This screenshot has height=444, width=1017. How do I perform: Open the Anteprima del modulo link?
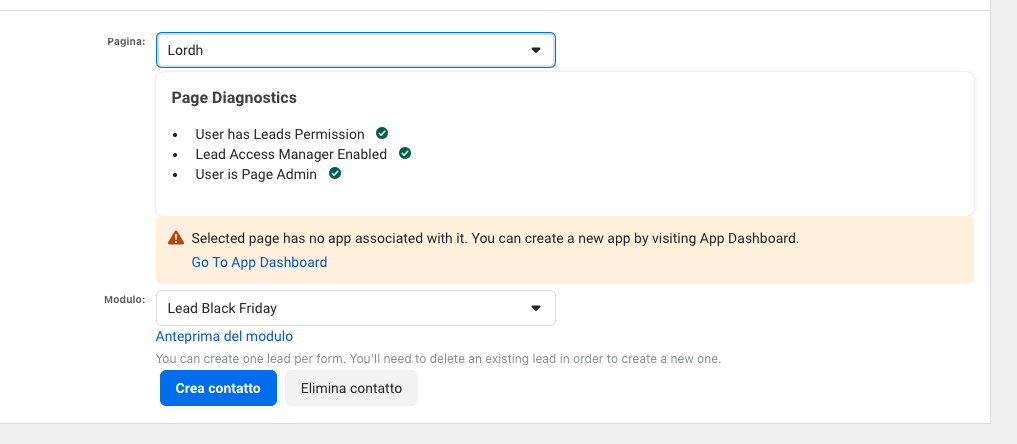tap(224, 336)
